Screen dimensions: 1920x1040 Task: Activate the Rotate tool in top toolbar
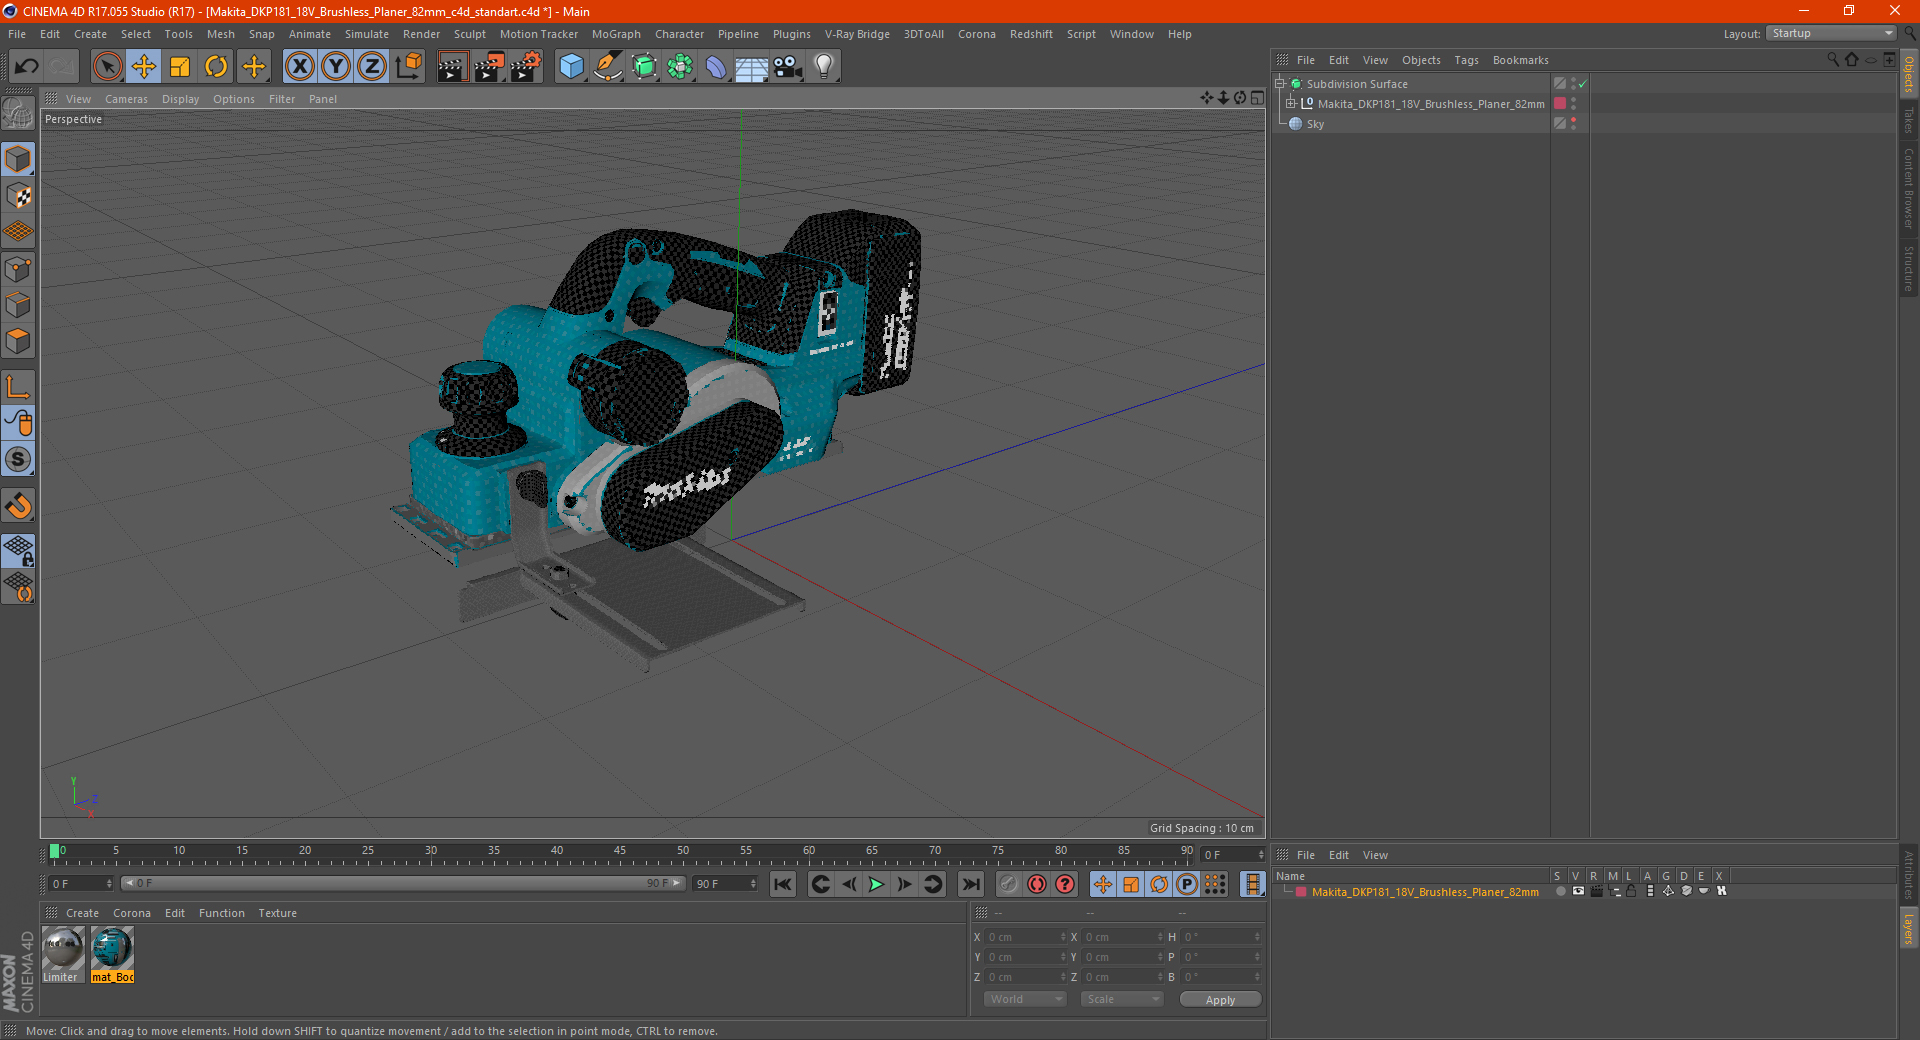pyautogui.click(x=216, y=67)
